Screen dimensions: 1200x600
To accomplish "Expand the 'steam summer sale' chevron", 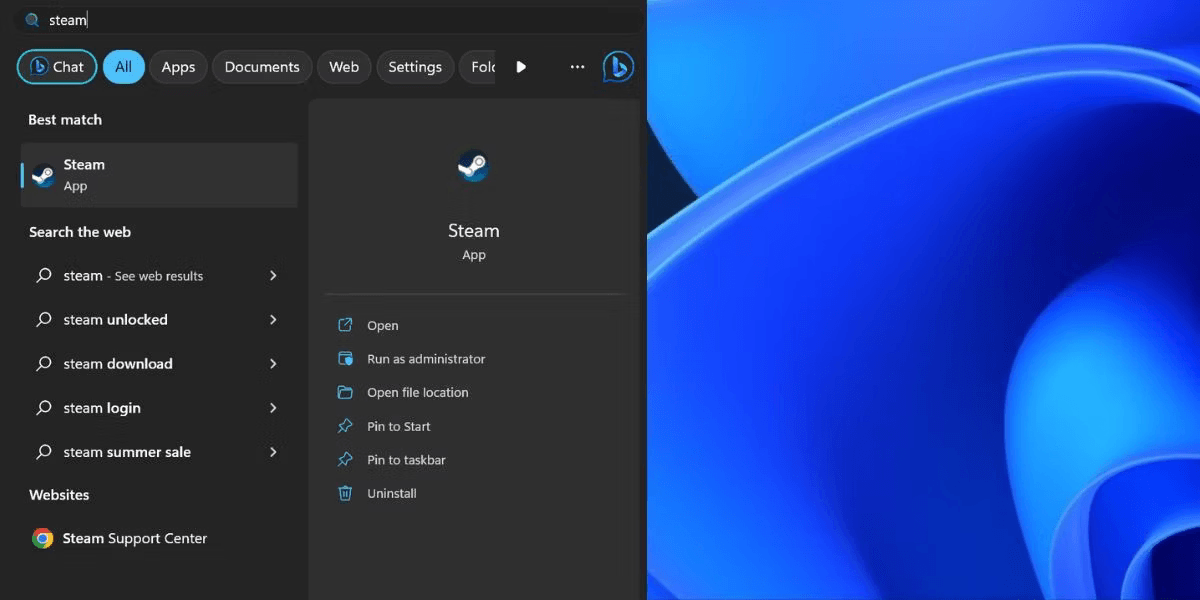I will (x=273, y=452).
